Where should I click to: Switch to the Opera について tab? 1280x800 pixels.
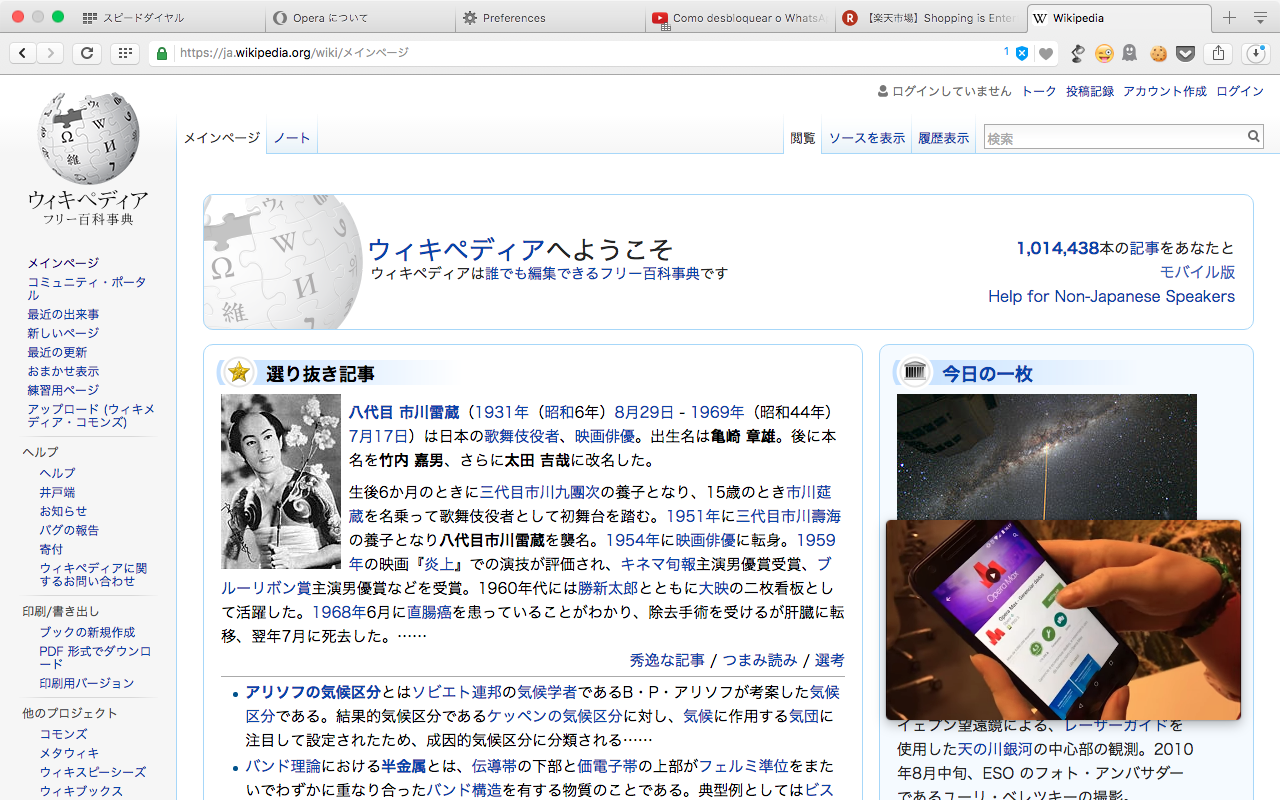(x=359, y=18)
